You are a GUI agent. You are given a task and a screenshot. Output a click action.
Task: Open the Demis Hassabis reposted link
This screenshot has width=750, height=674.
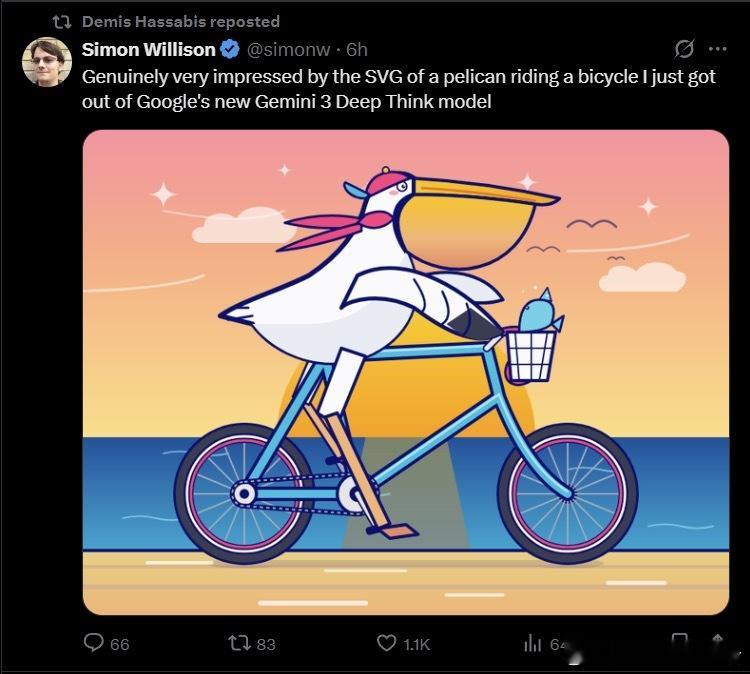[x=181, y=22]
